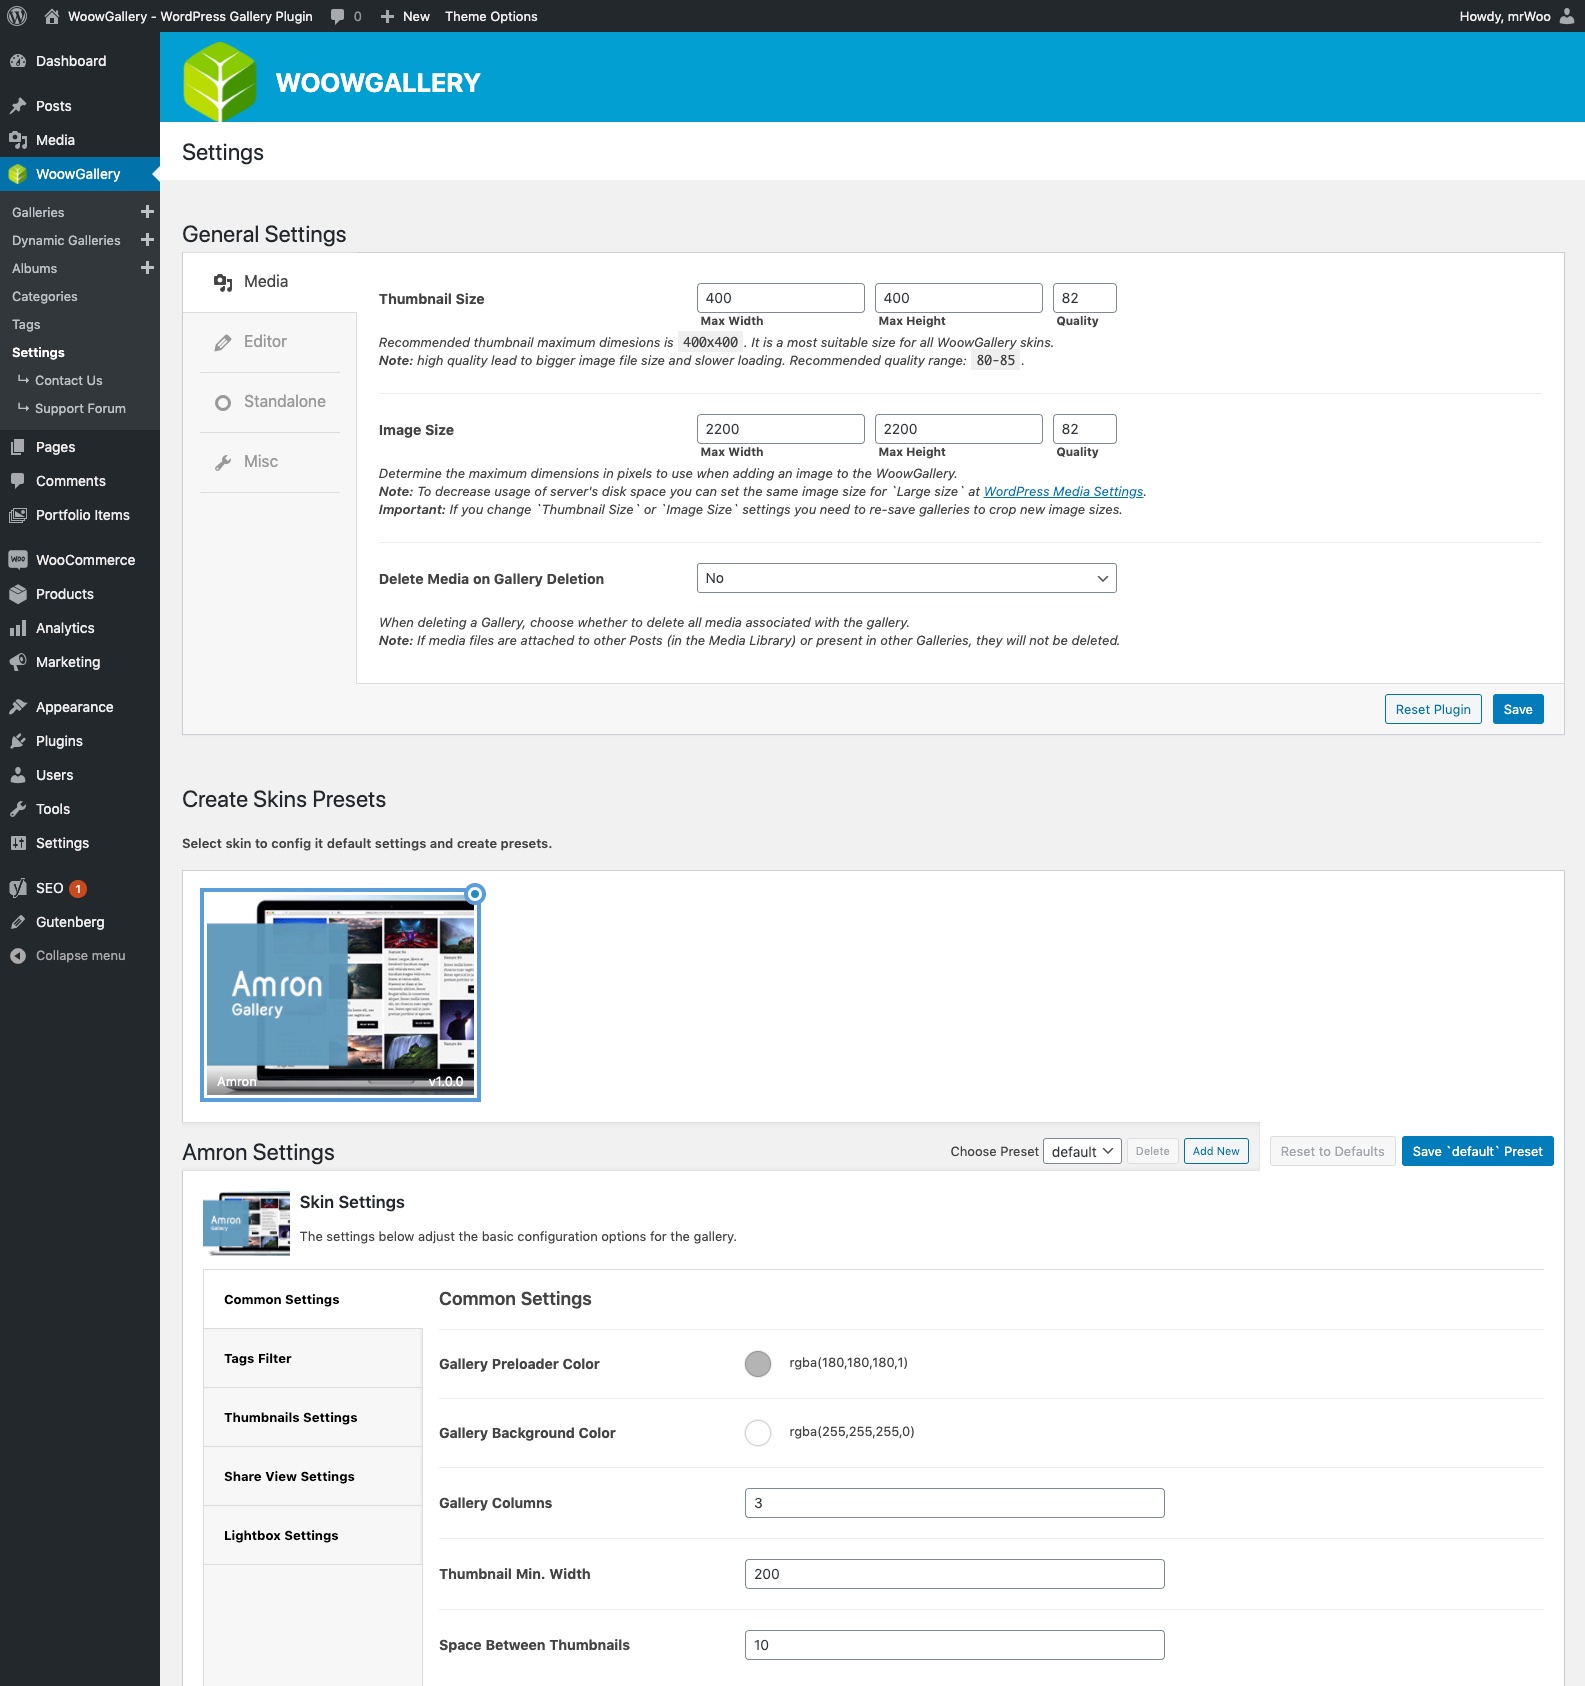Screen dimensions: 1585x1686
Task: Click the Dashboard gauge icon
Action: pos(18,61)
